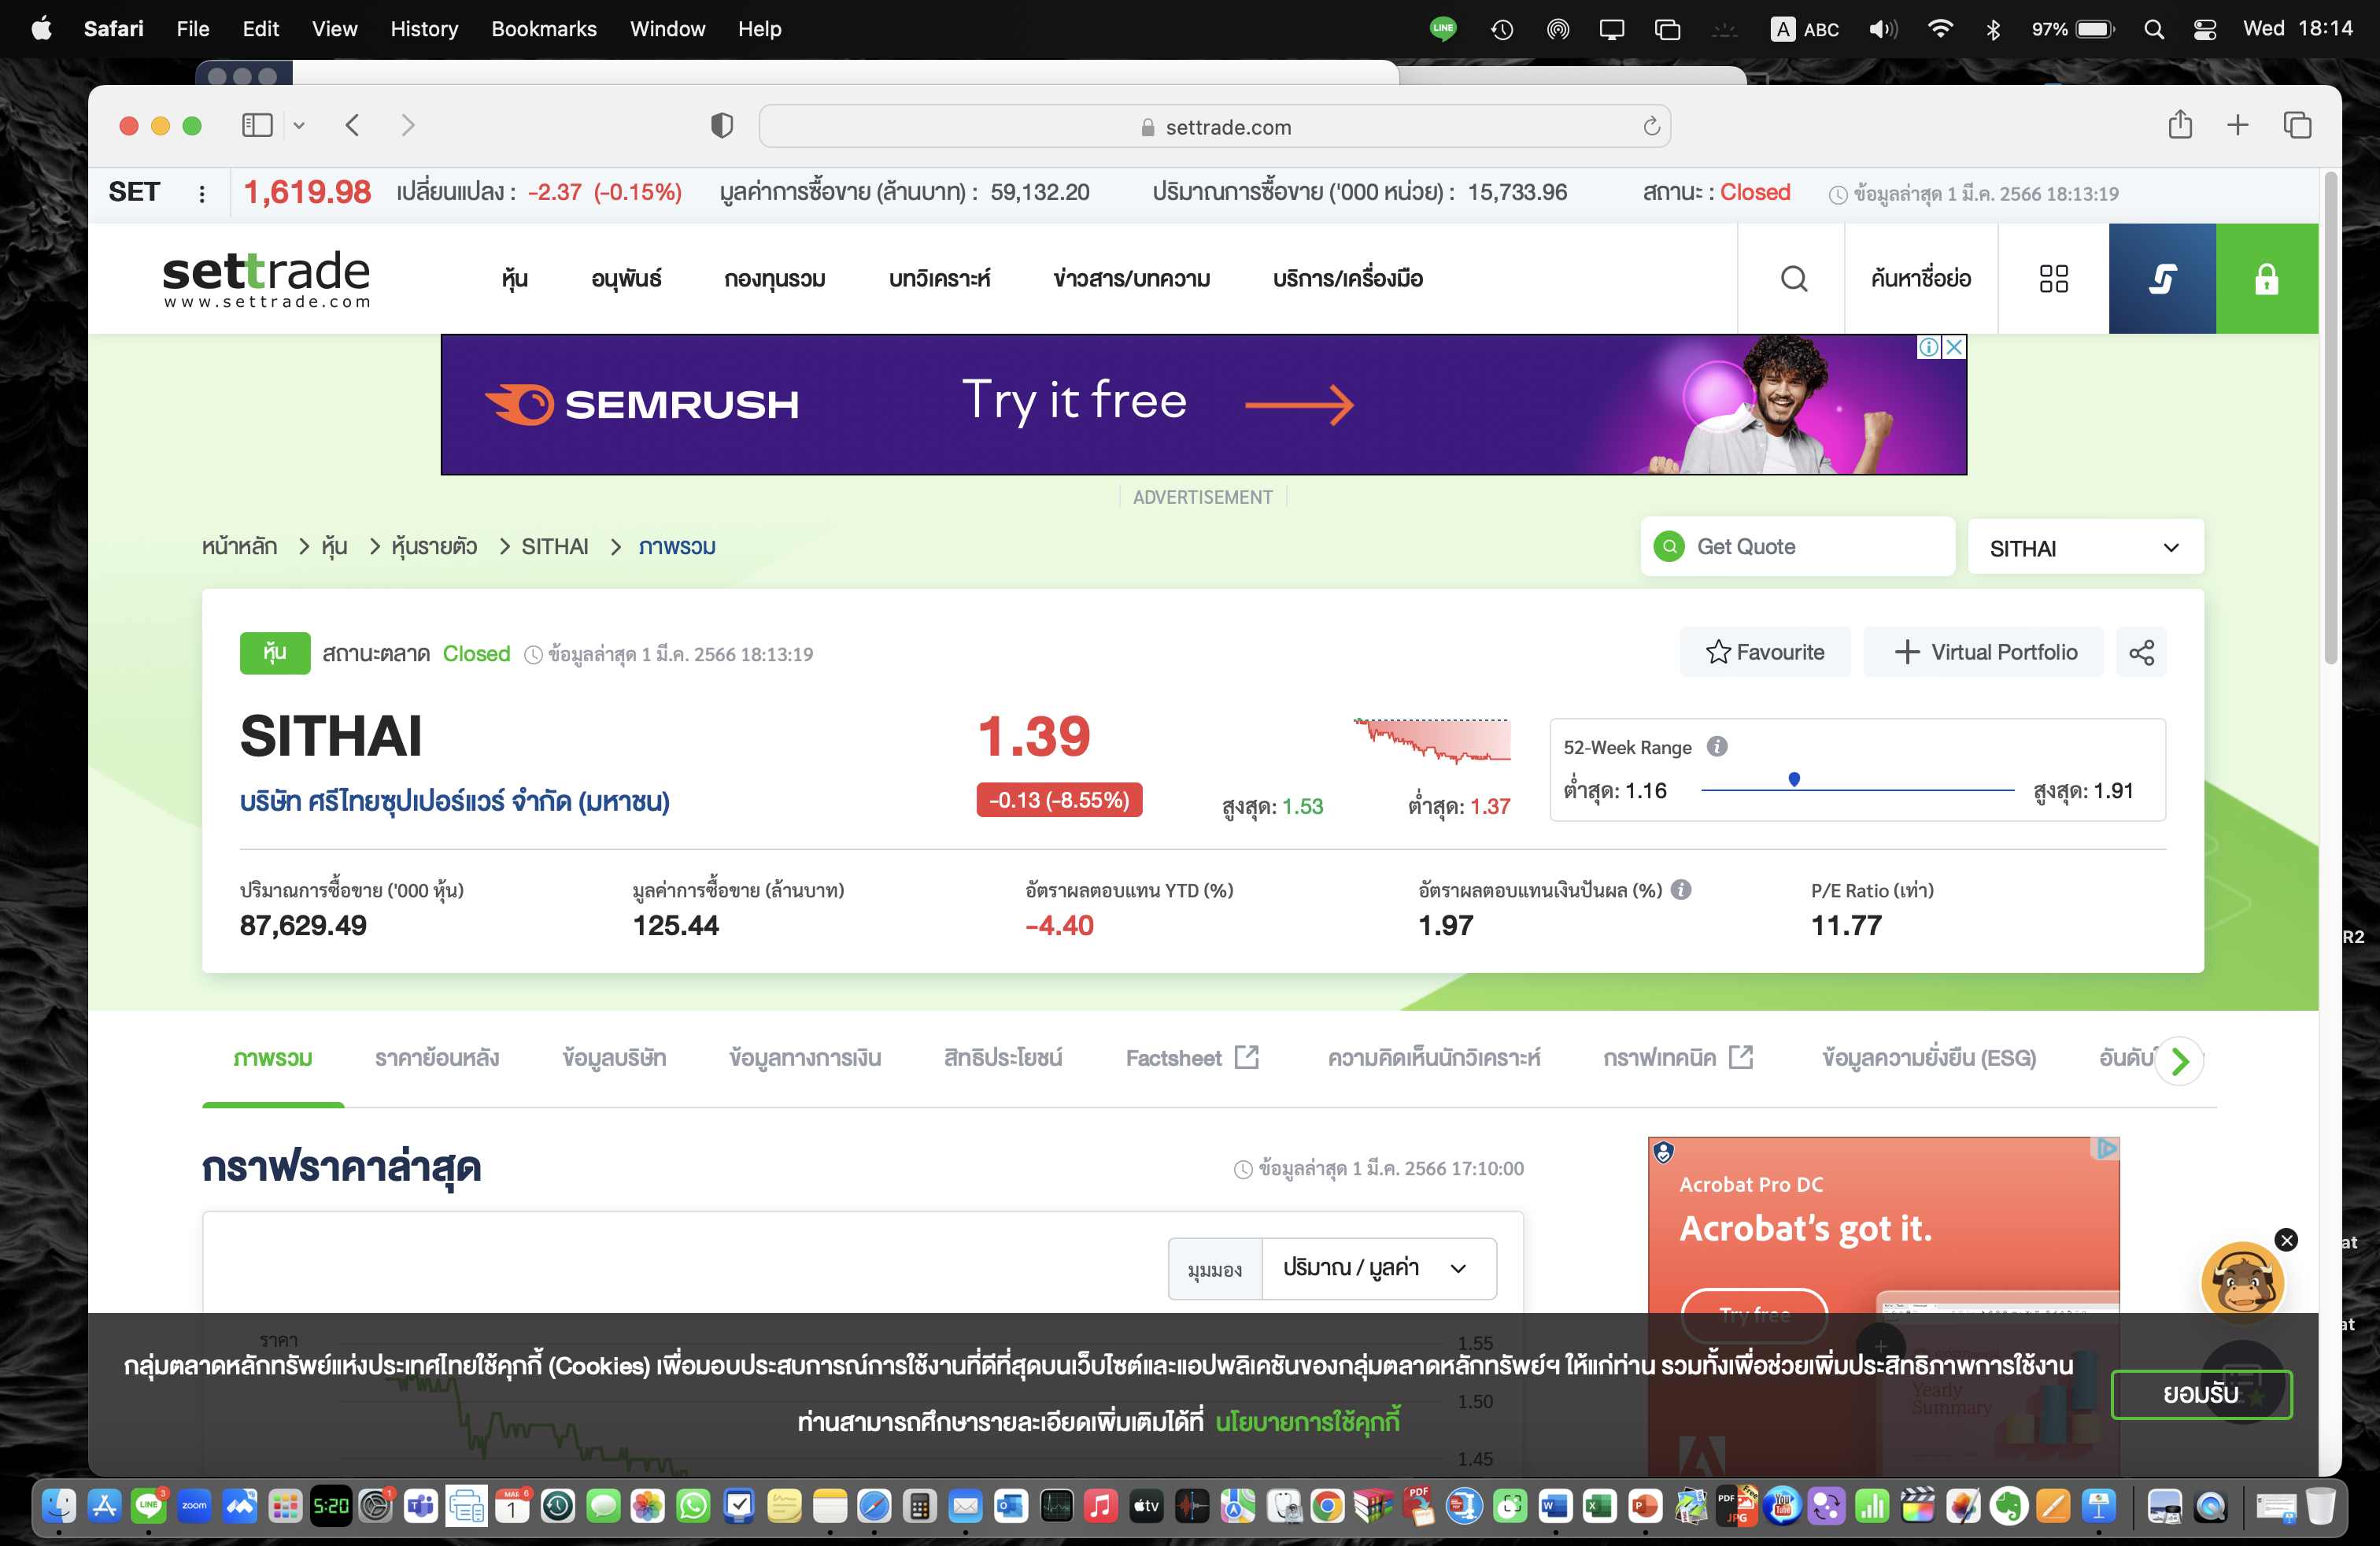
Task: Open the บทวิเคราะห์ navigation menu
Action: 939,279
